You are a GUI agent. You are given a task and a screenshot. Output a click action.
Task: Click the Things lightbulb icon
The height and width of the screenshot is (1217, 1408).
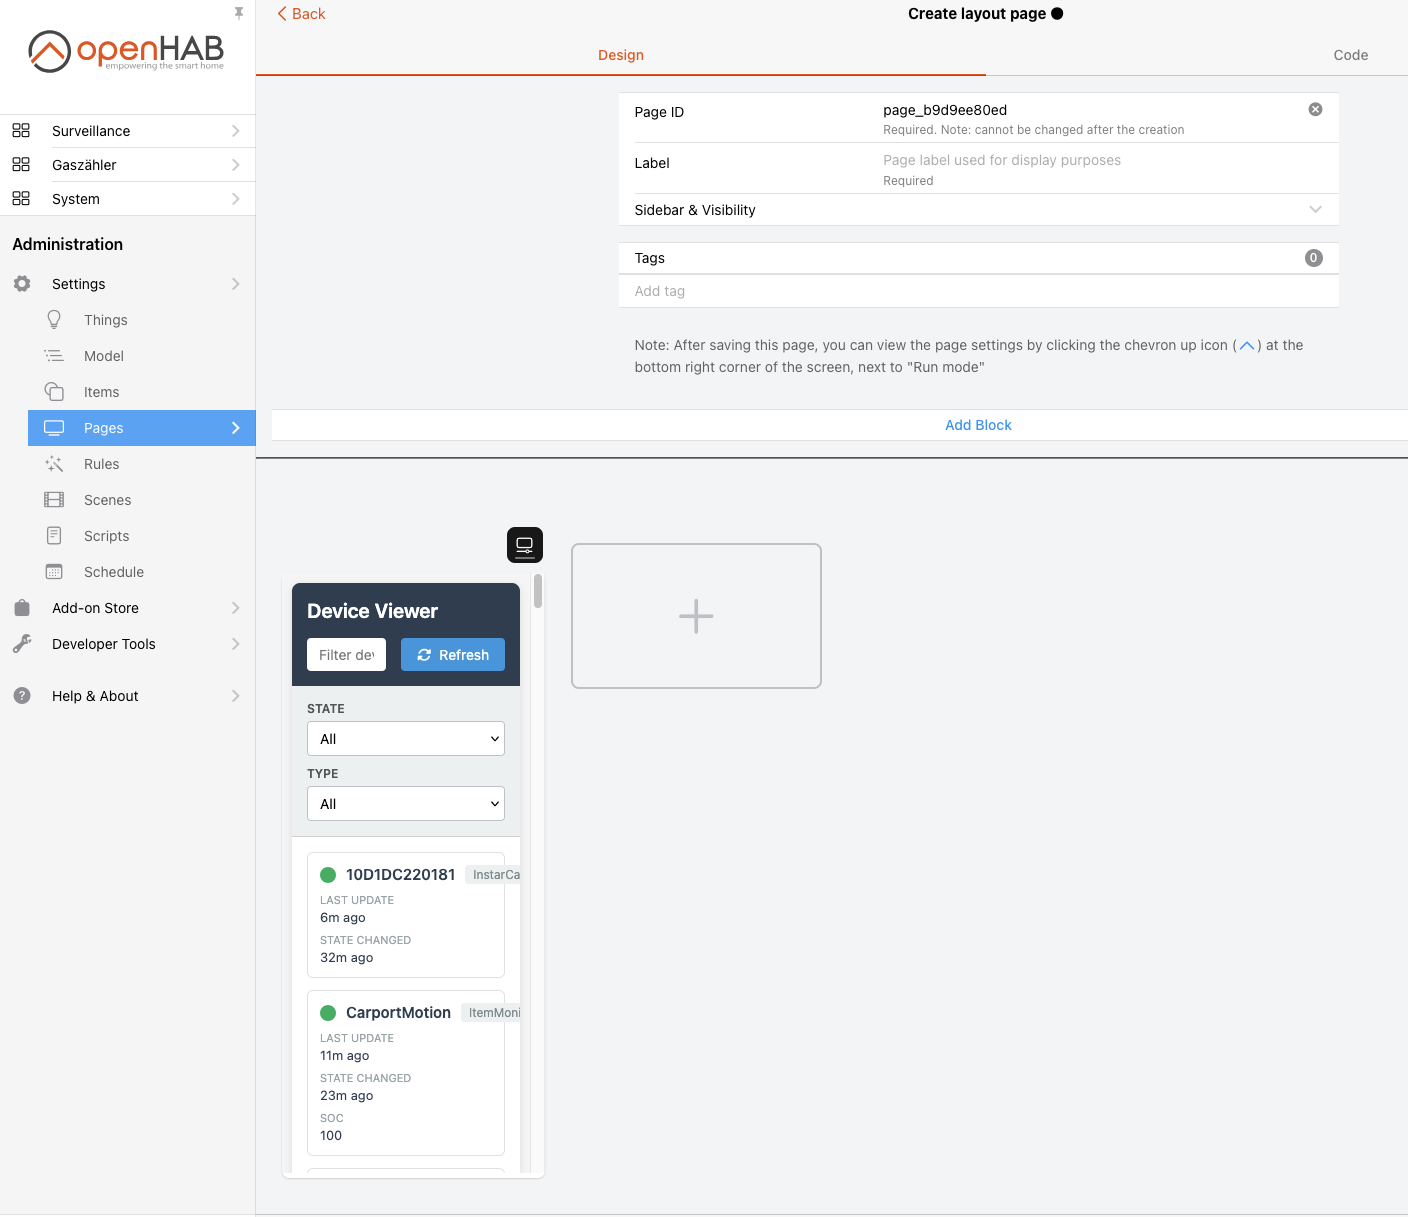coord(54,320)
